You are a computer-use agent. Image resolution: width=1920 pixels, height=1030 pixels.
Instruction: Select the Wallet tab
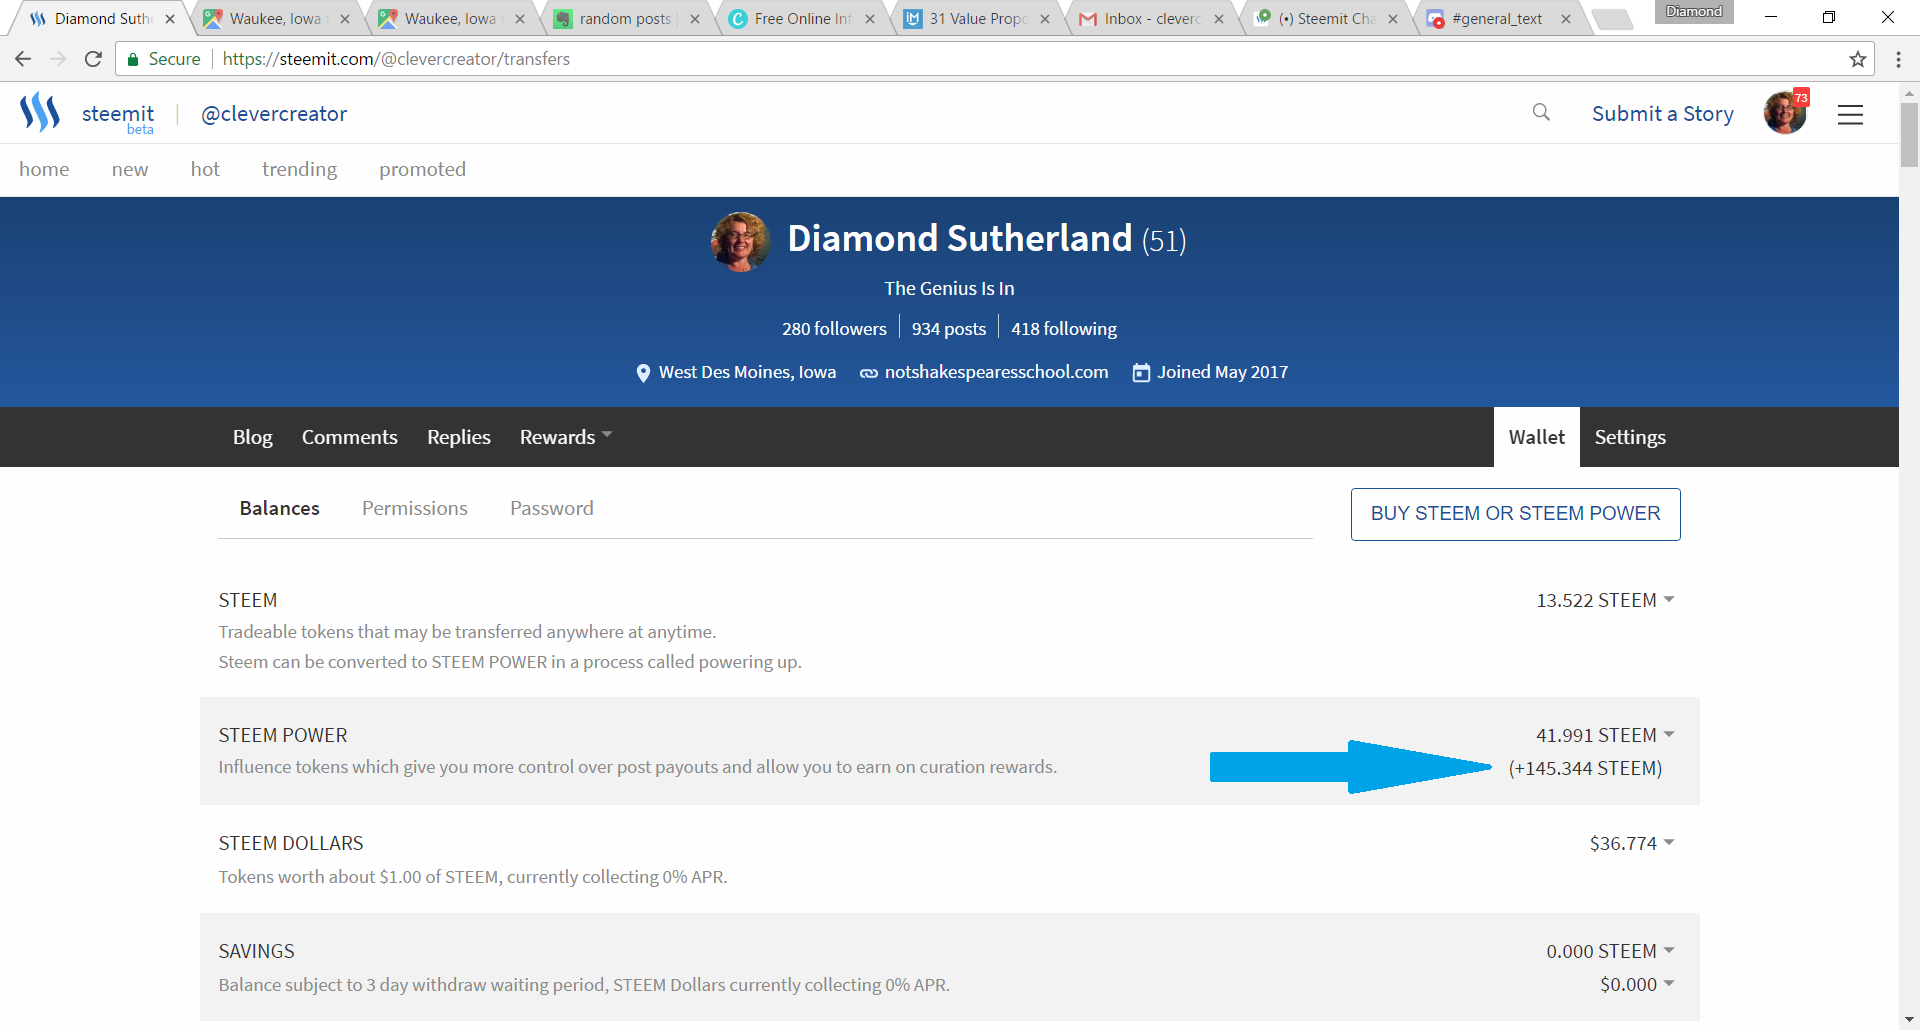click(x=1537, y=437)
